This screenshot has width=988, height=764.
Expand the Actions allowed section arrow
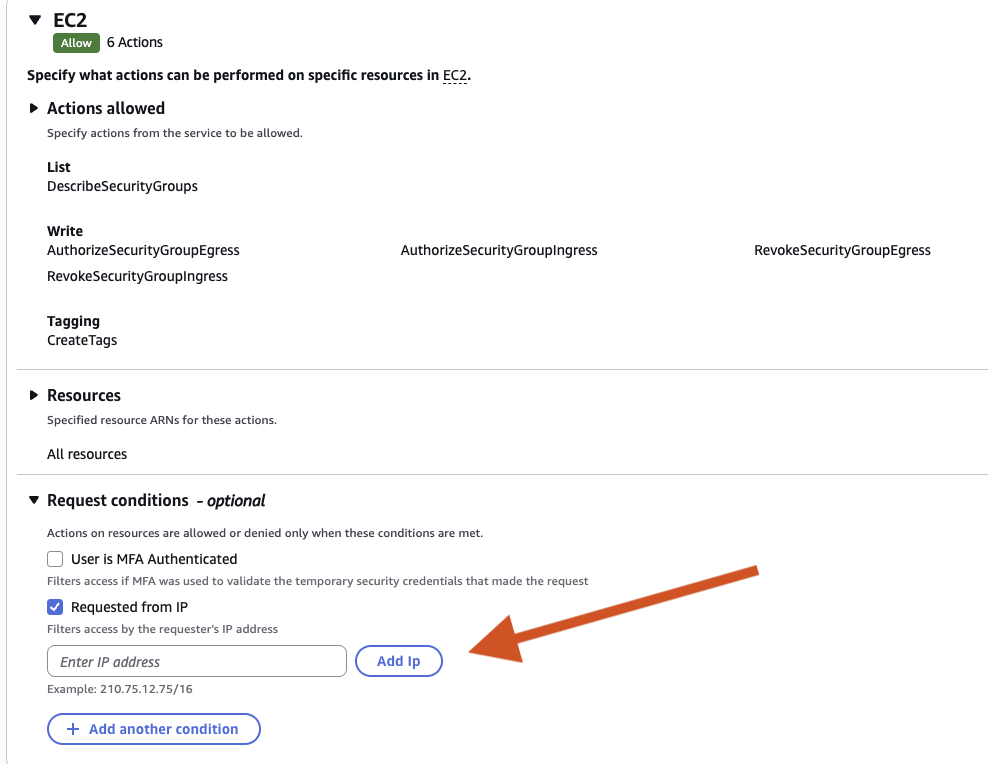click(x=34, y=108)
